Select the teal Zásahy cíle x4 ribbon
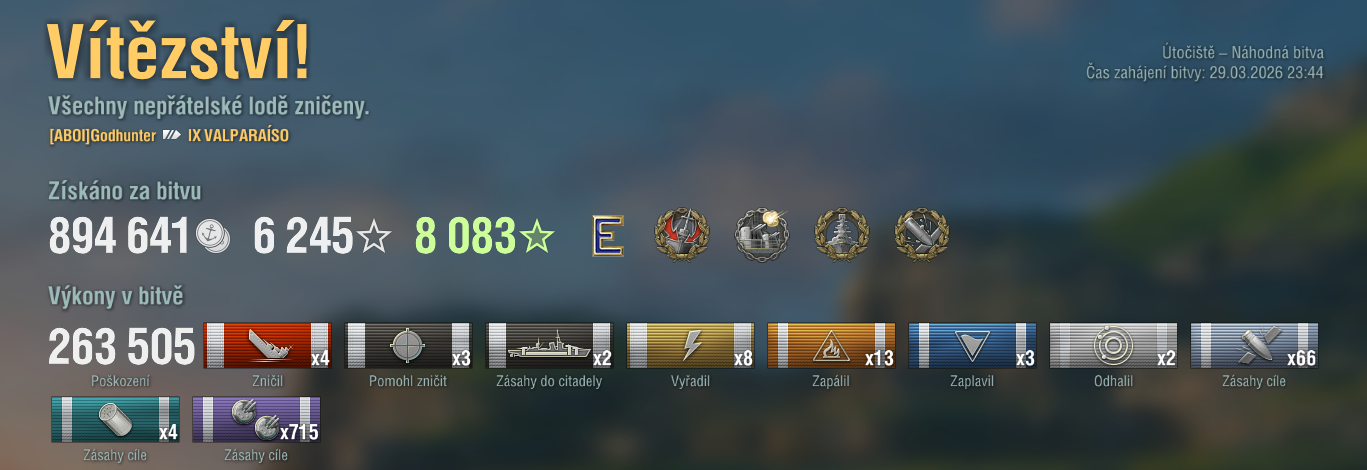 tap(116, 420)
